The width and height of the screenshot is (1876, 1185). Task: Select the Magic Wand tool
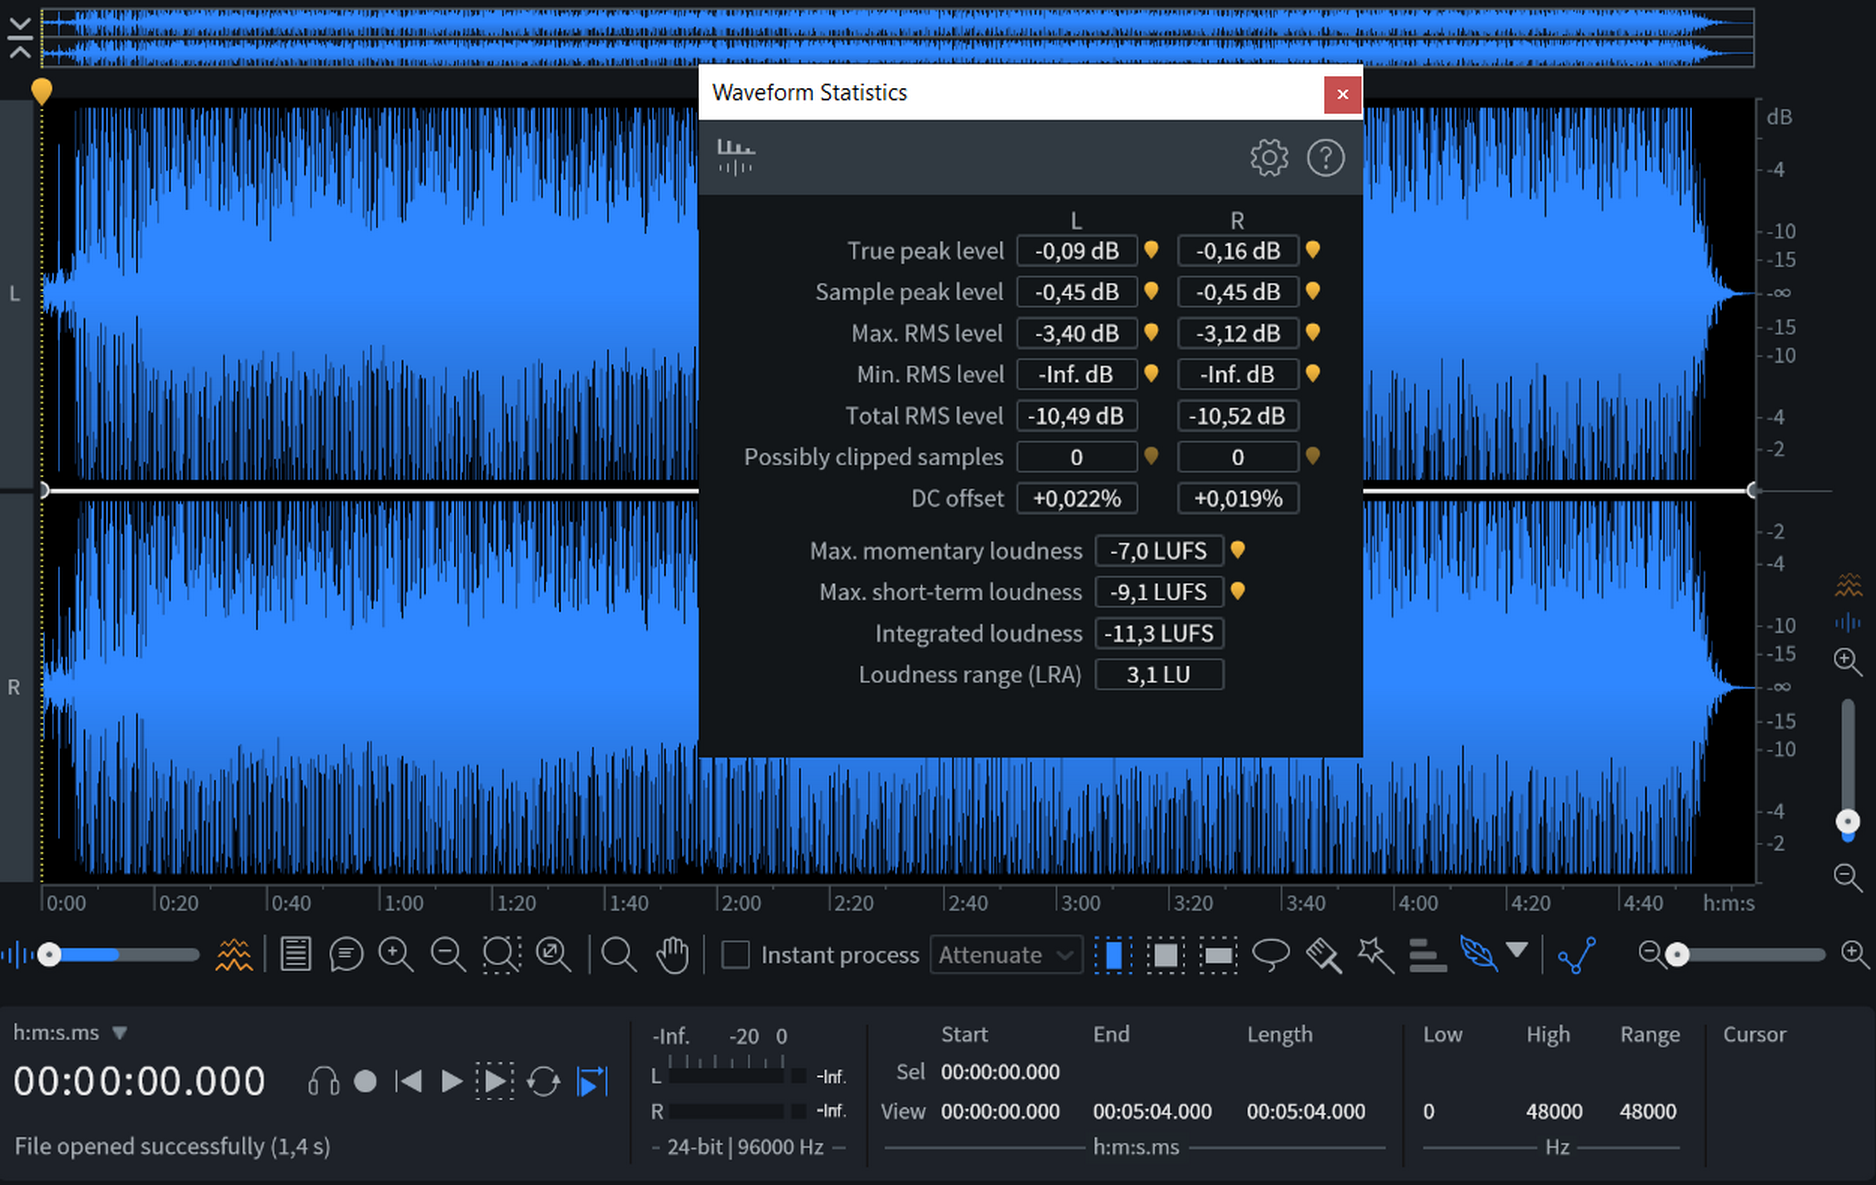(1375, 955)
